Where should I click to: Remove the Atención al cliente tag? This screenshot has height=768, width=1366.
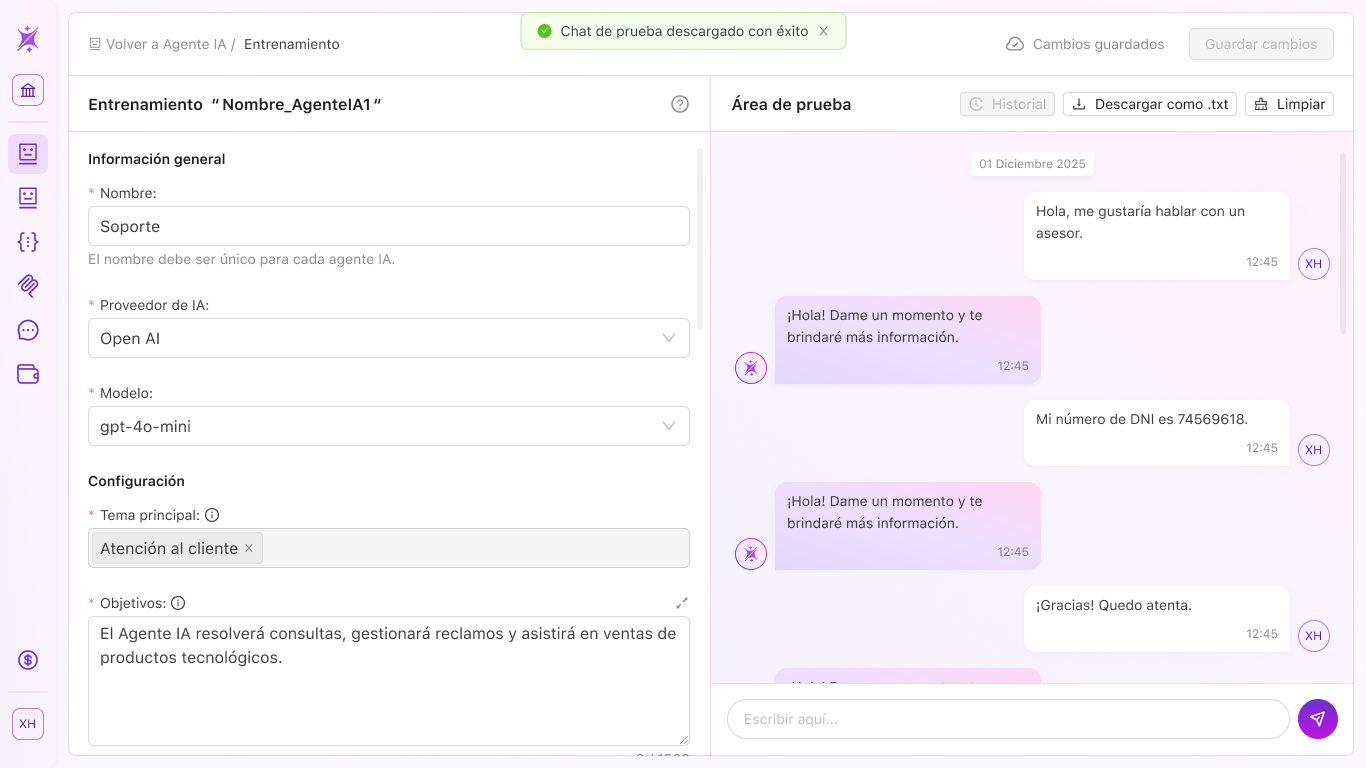[249, 548]
